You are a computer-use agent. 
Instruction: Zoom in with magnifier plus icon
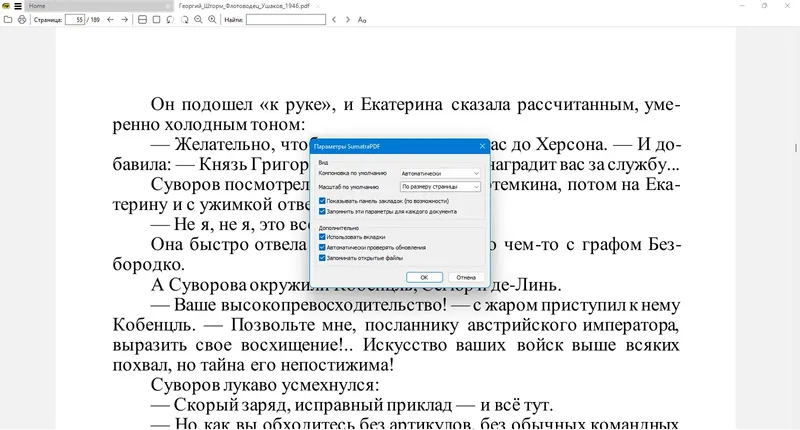pos(212,20)
